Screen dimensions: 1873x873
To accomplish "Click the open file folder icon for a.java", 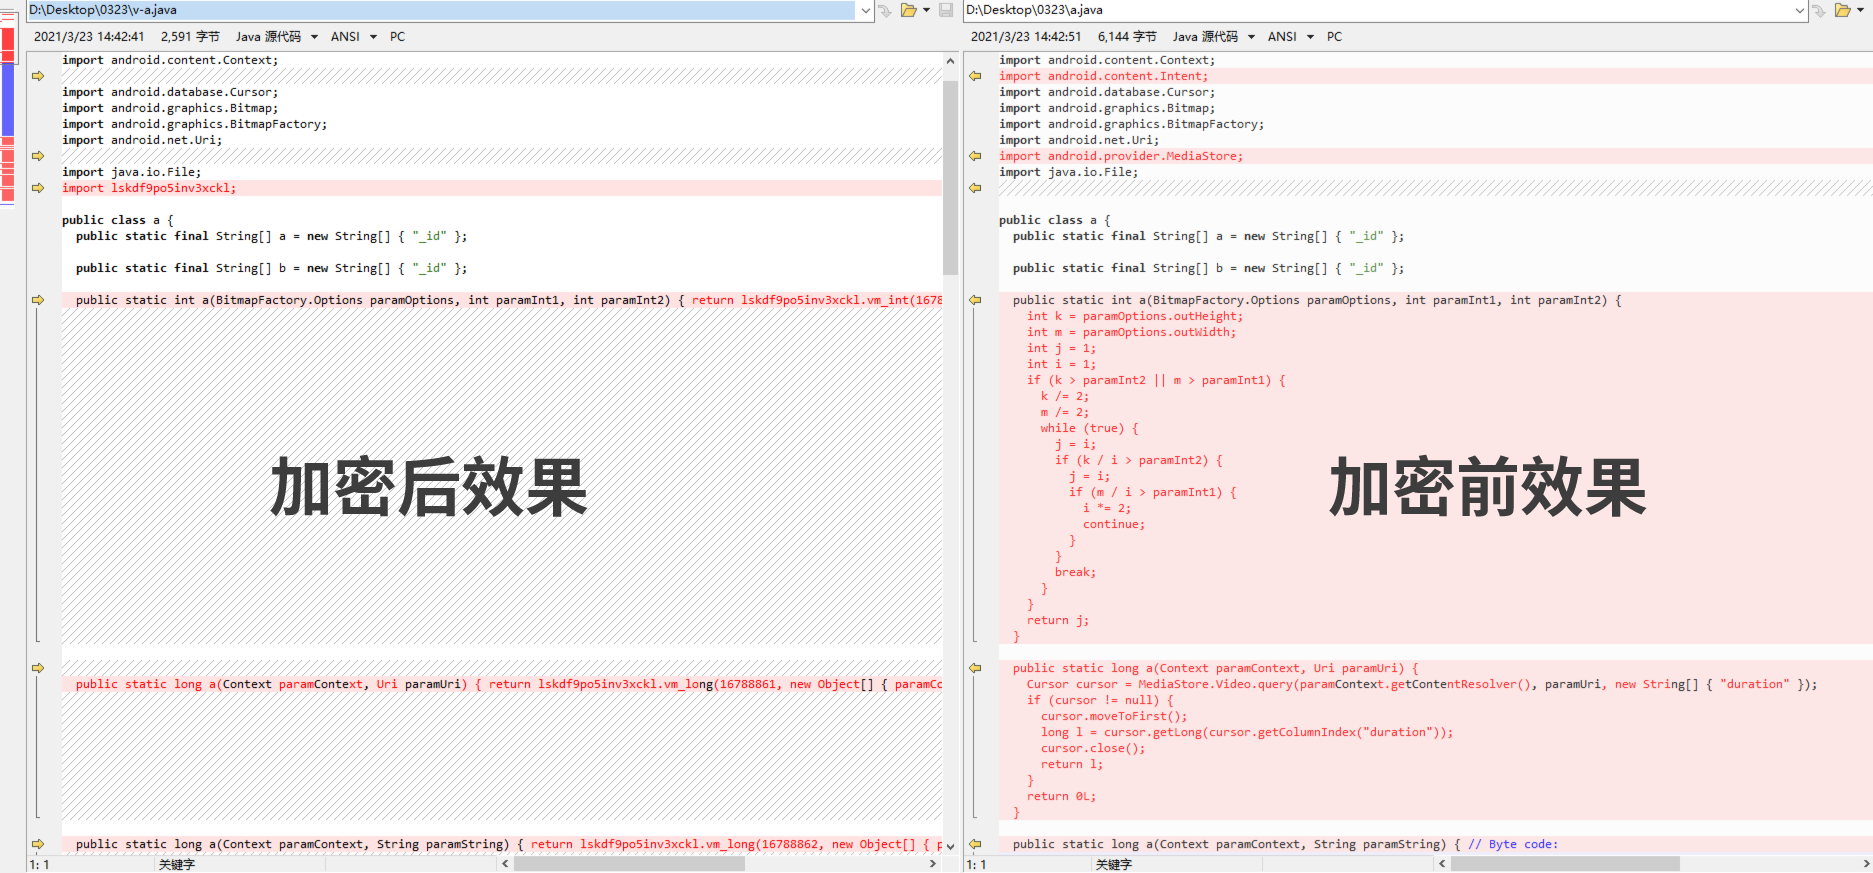I will (x=1842, y=10).
